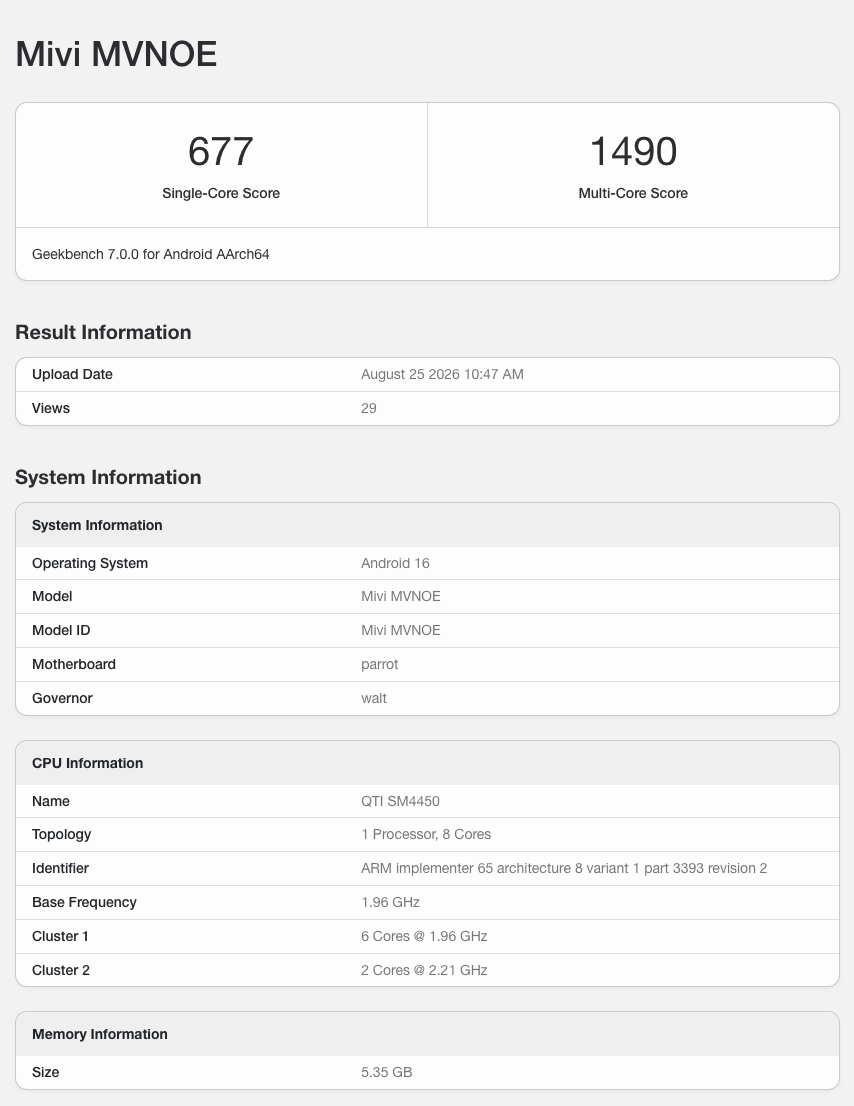The image size is (854, 1106).
Task: Click Geekbench 7.0.0 for Android AArch64 text
Action: point(151,254)
